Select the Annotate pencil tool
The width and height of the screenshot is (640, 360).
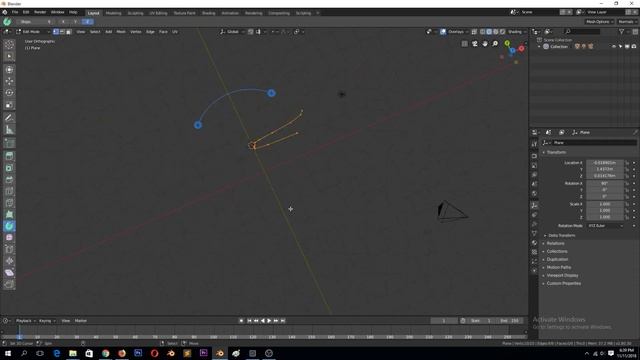click(9, 118)
